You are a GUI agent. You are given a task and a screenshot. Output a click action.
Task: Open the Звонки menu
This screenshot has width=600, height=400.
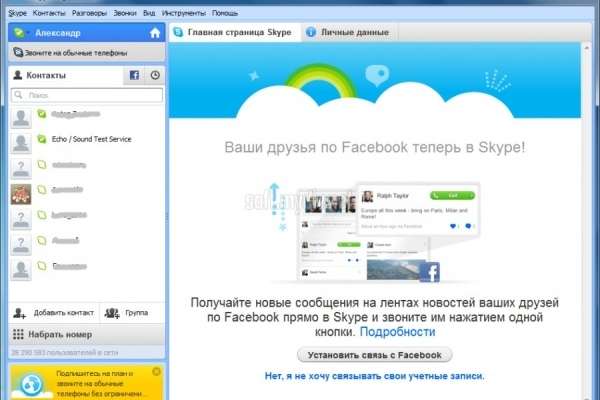(125, 13)
